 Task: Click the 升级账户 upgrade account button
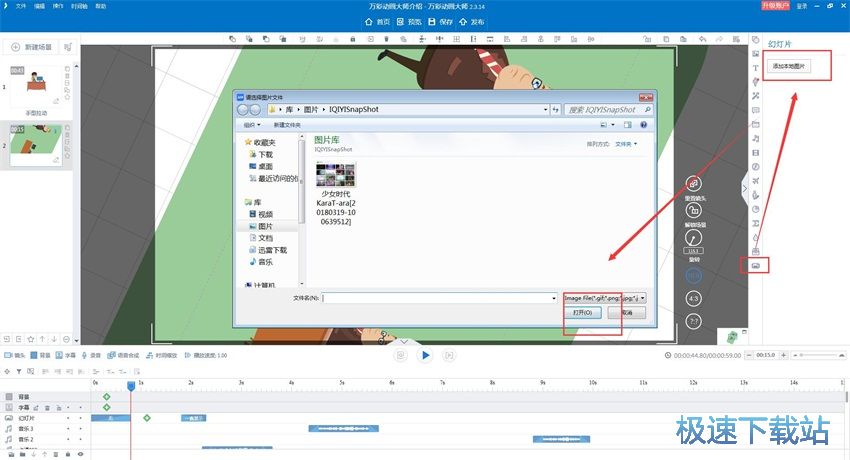(x=775, y=6)
